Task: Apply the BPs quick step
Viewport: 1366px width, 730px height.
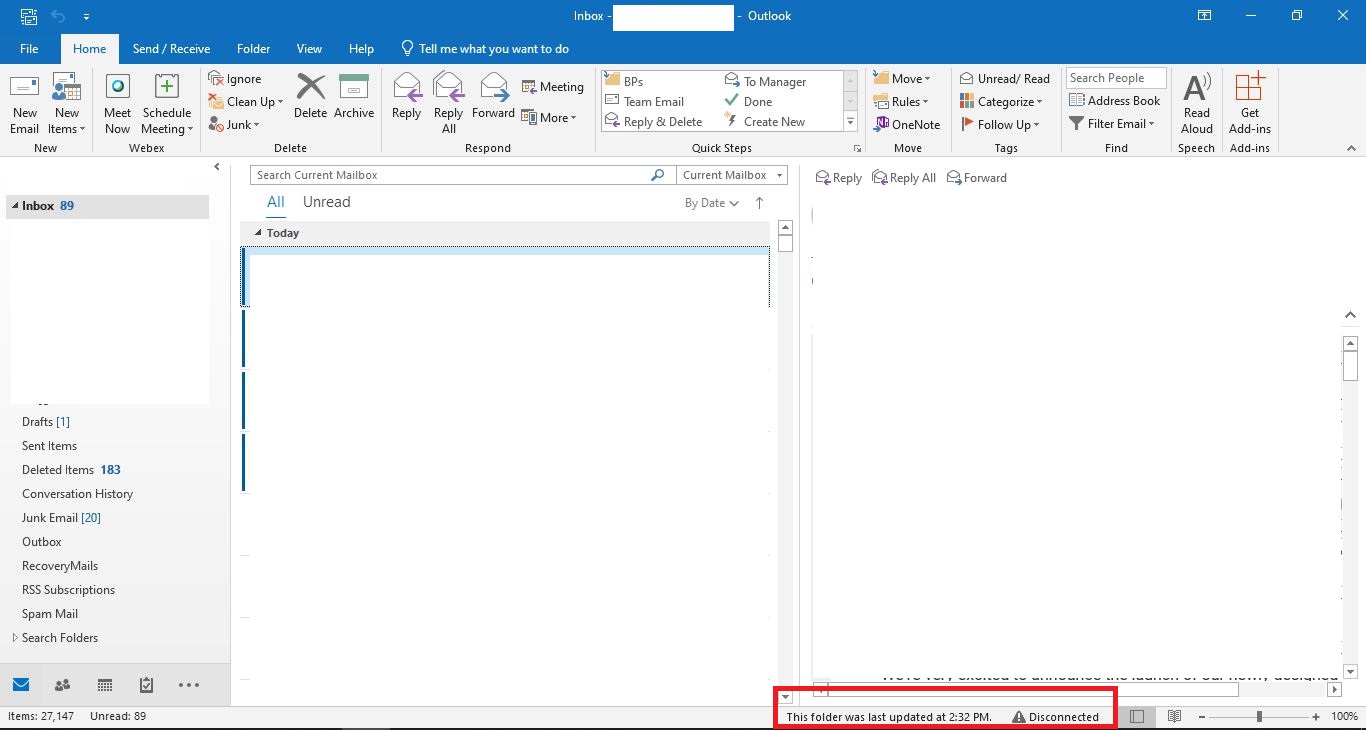Action: [x=625, y=82]
